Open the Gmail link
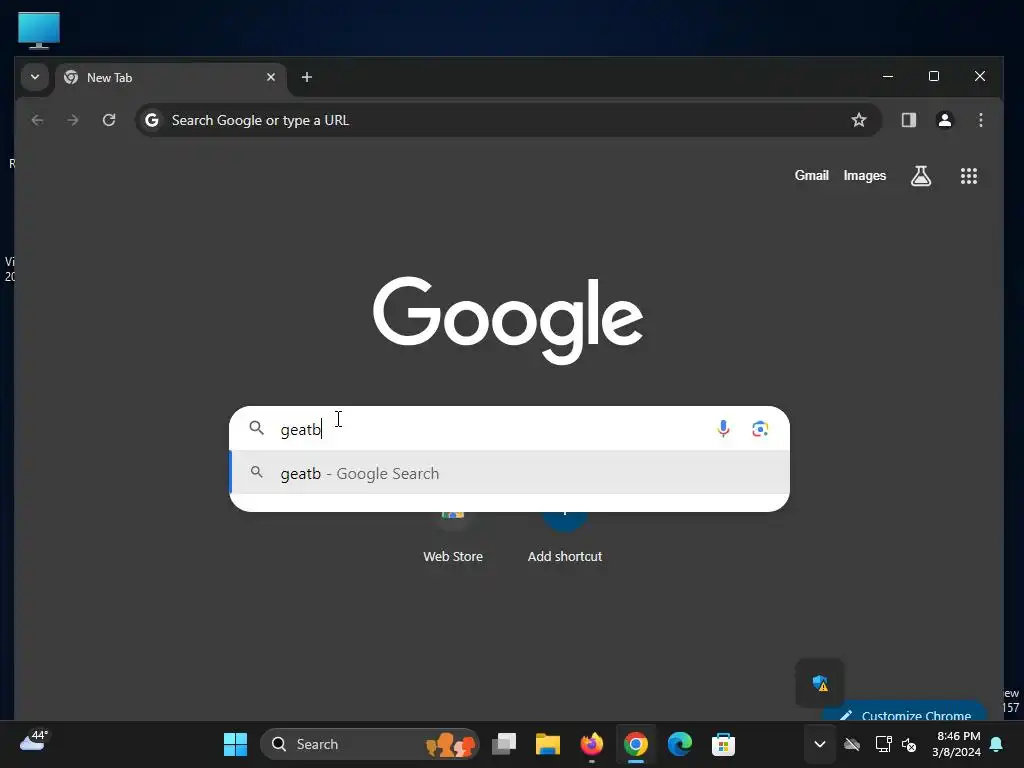The width and height of the screenshot is (1024, 768). click(x=811, y=176)
